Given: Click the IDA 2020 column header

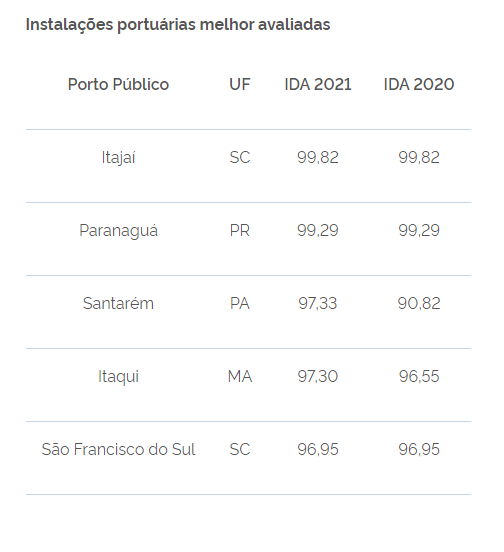Looking at the screenshot, I should pyautogui.click(x=419, y=84).
